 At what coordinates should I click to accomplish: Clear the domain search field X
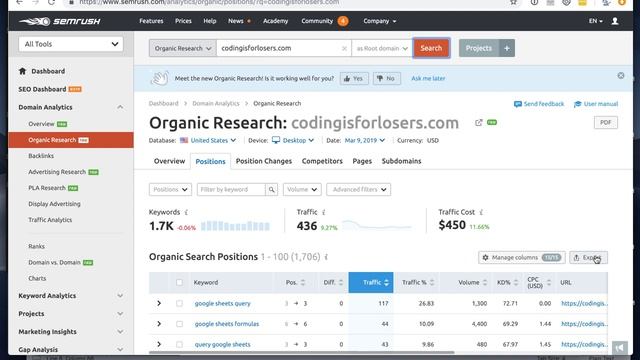[344, 48]
